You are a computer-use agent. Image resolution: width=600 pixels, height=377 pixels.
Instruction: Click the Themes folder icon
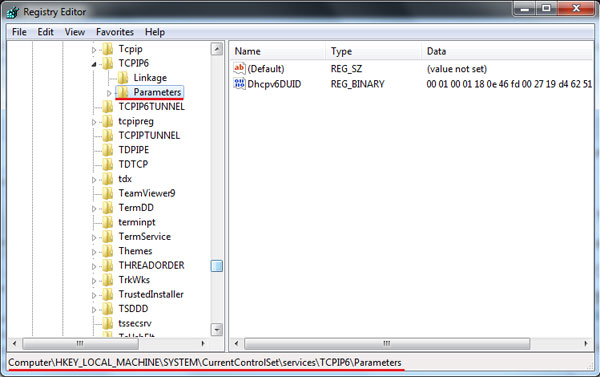(108, 251)
